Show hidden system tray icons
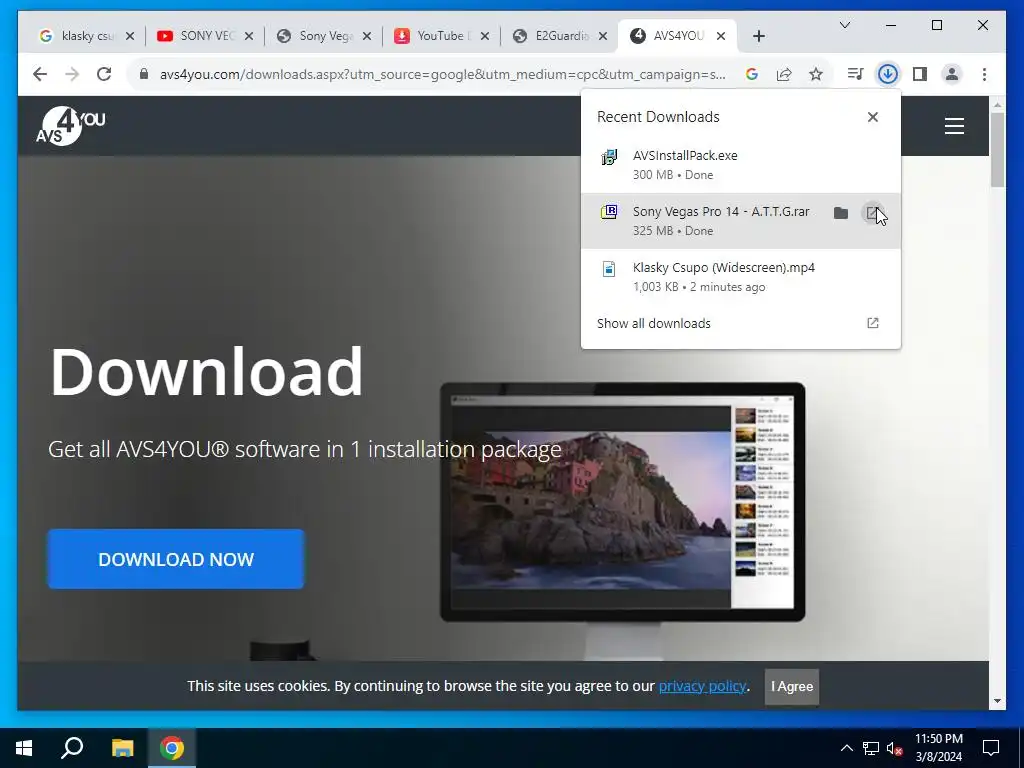This screenshot has width=1024, height=768. (846, 748)
